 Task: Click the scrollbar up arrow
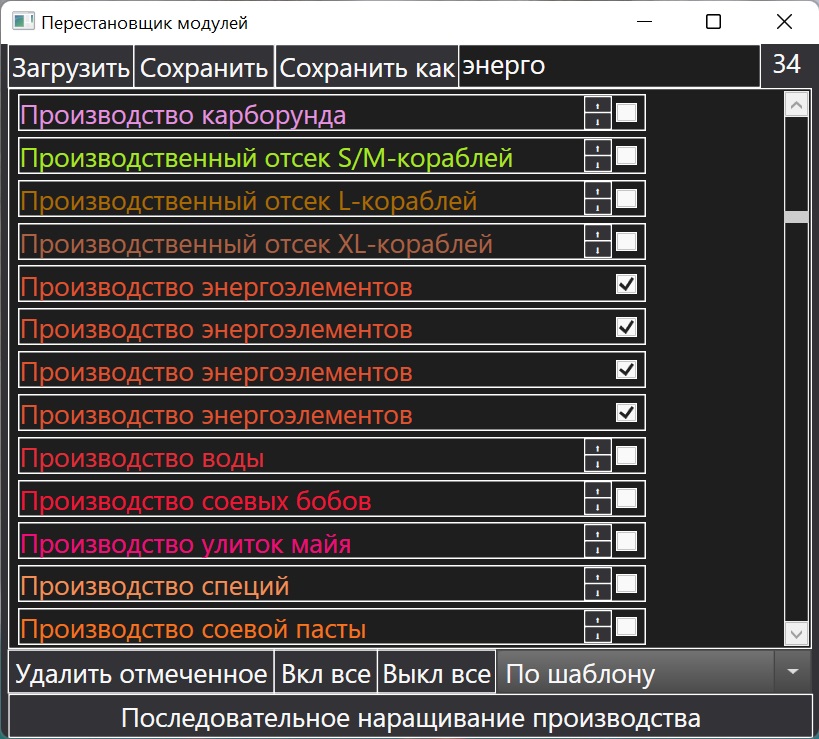[x=796, y=104]
